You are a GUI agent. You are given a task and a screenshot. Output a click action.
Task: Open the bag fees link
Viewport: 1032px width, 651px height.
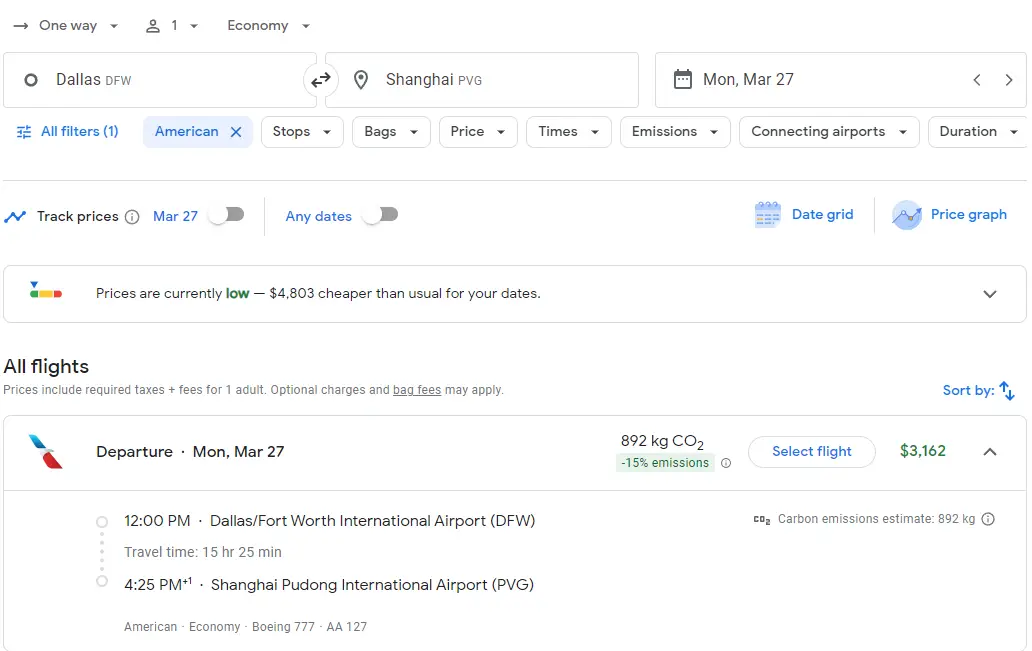[x=417, y=390]
